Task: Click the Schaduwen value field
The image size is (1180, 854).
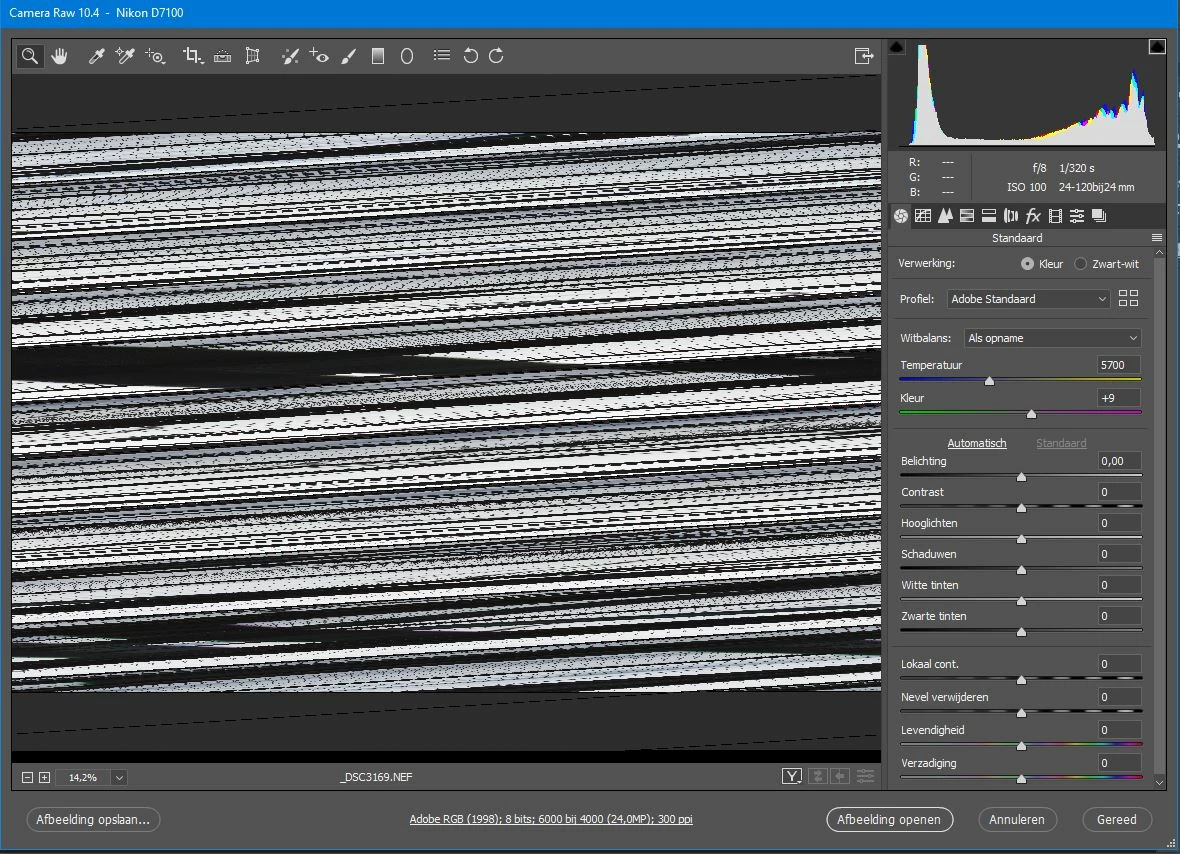Action: pyautogui.click(x=1119, y=554)
